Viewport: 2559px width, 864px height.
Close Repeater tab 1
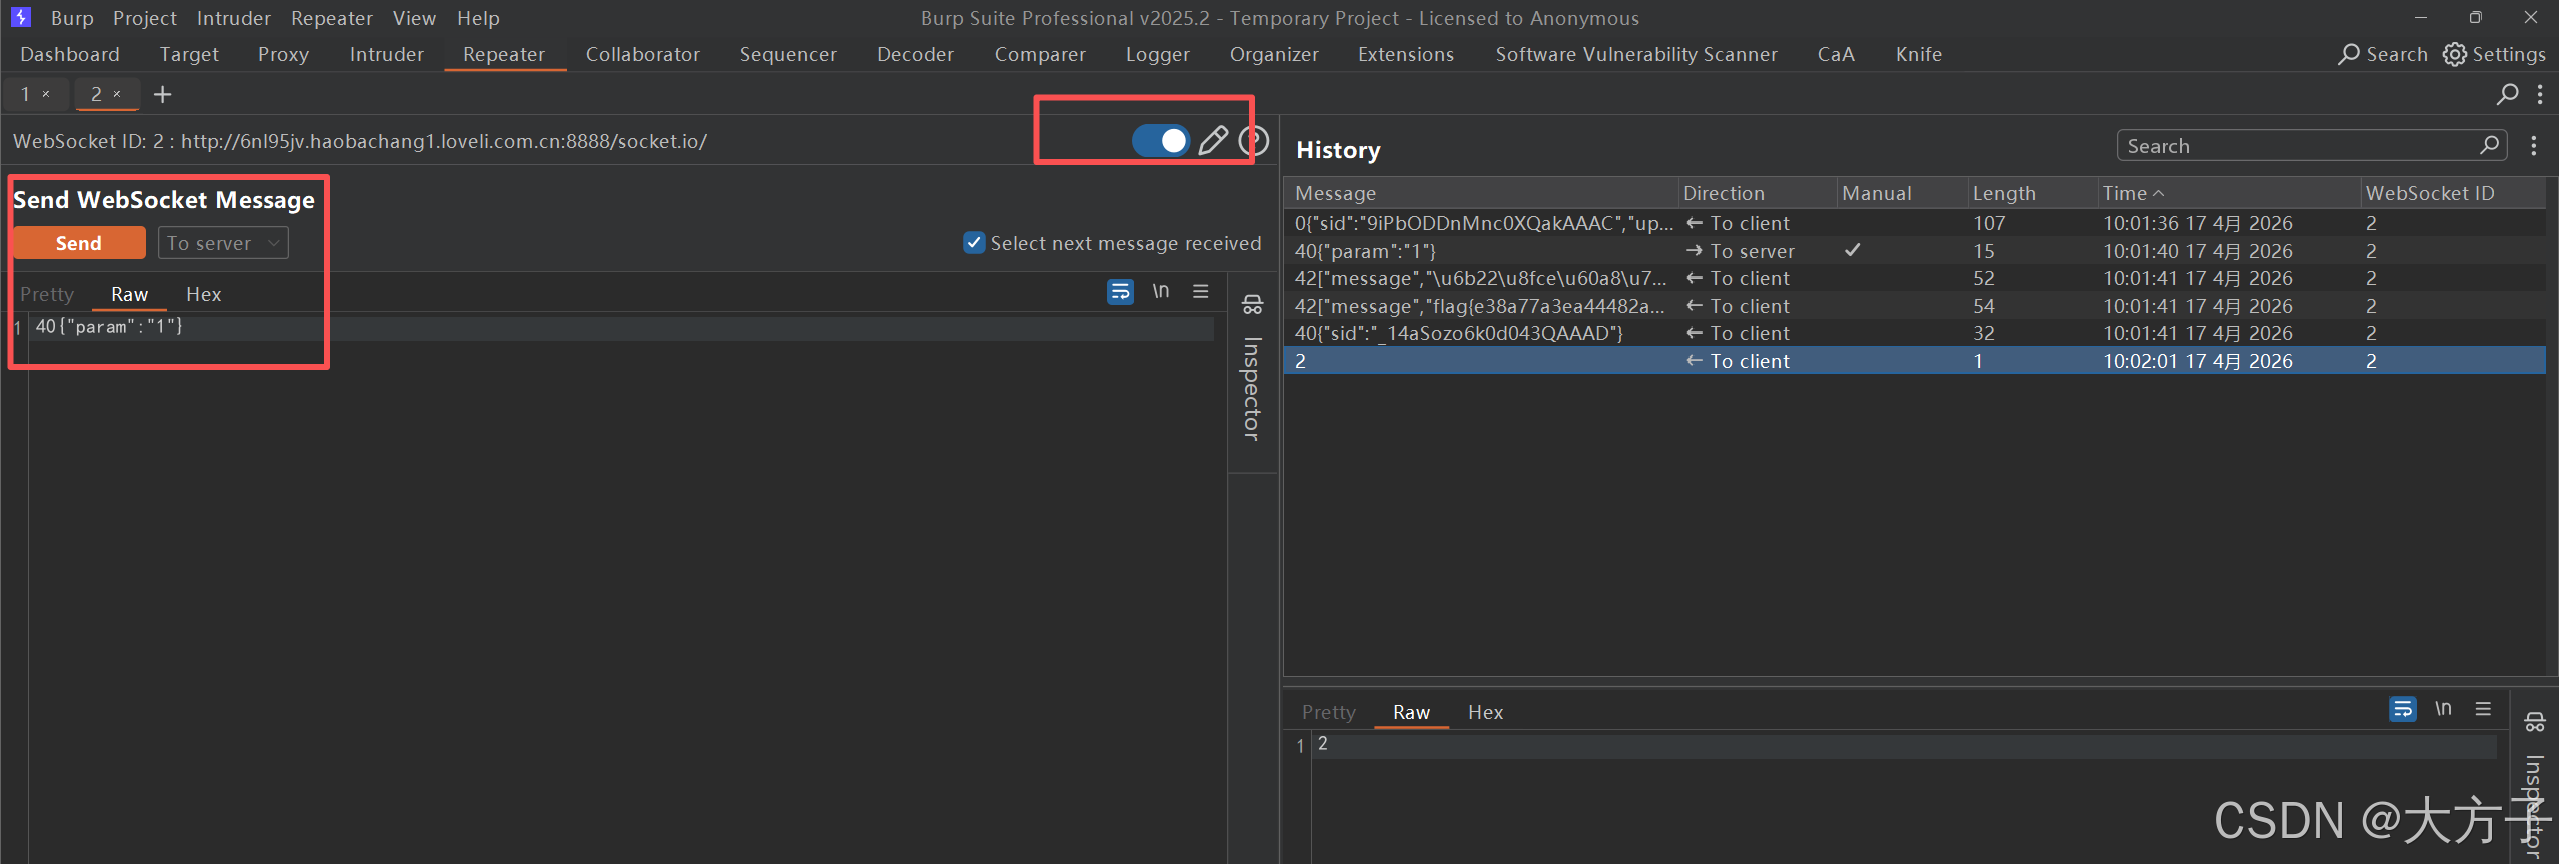click(46, 94)
